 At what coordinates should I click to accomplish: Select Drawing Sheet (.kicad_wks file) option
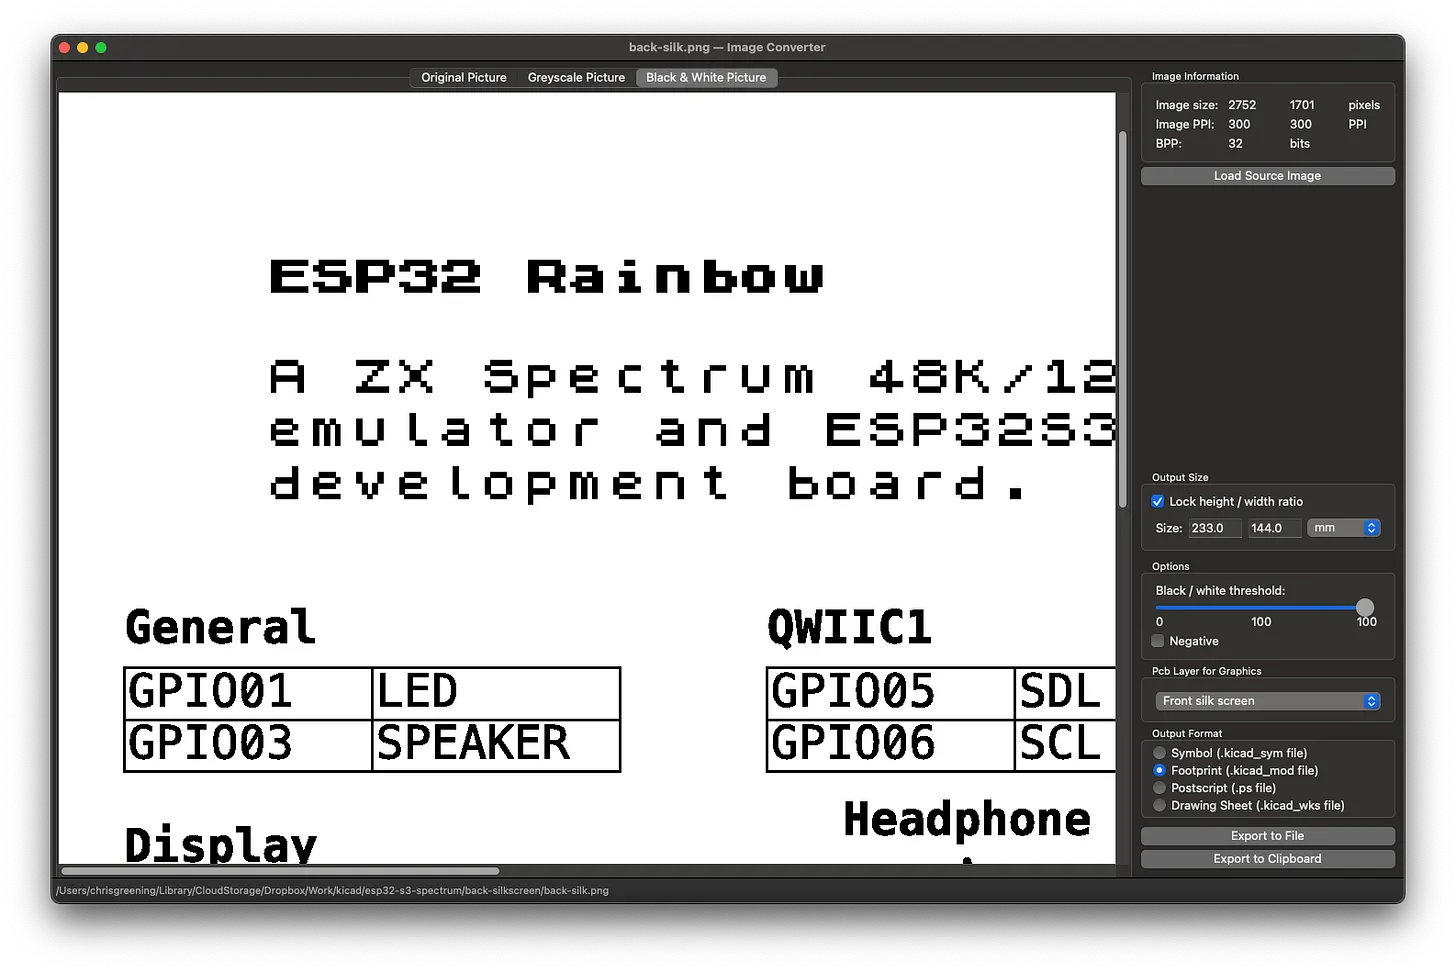[1160, 806]
